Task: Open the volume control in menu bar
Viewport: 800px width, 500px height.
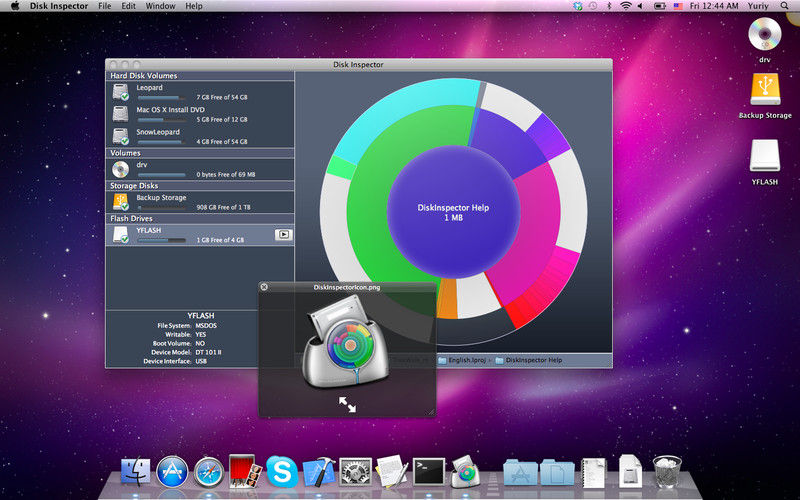Action: point(641,6)
